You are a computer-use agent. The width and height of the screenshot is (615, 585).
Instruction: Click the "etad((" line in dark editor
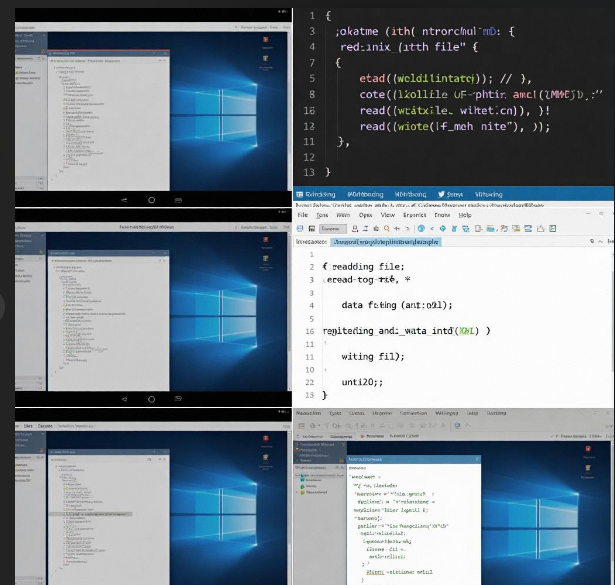[445, 78]
